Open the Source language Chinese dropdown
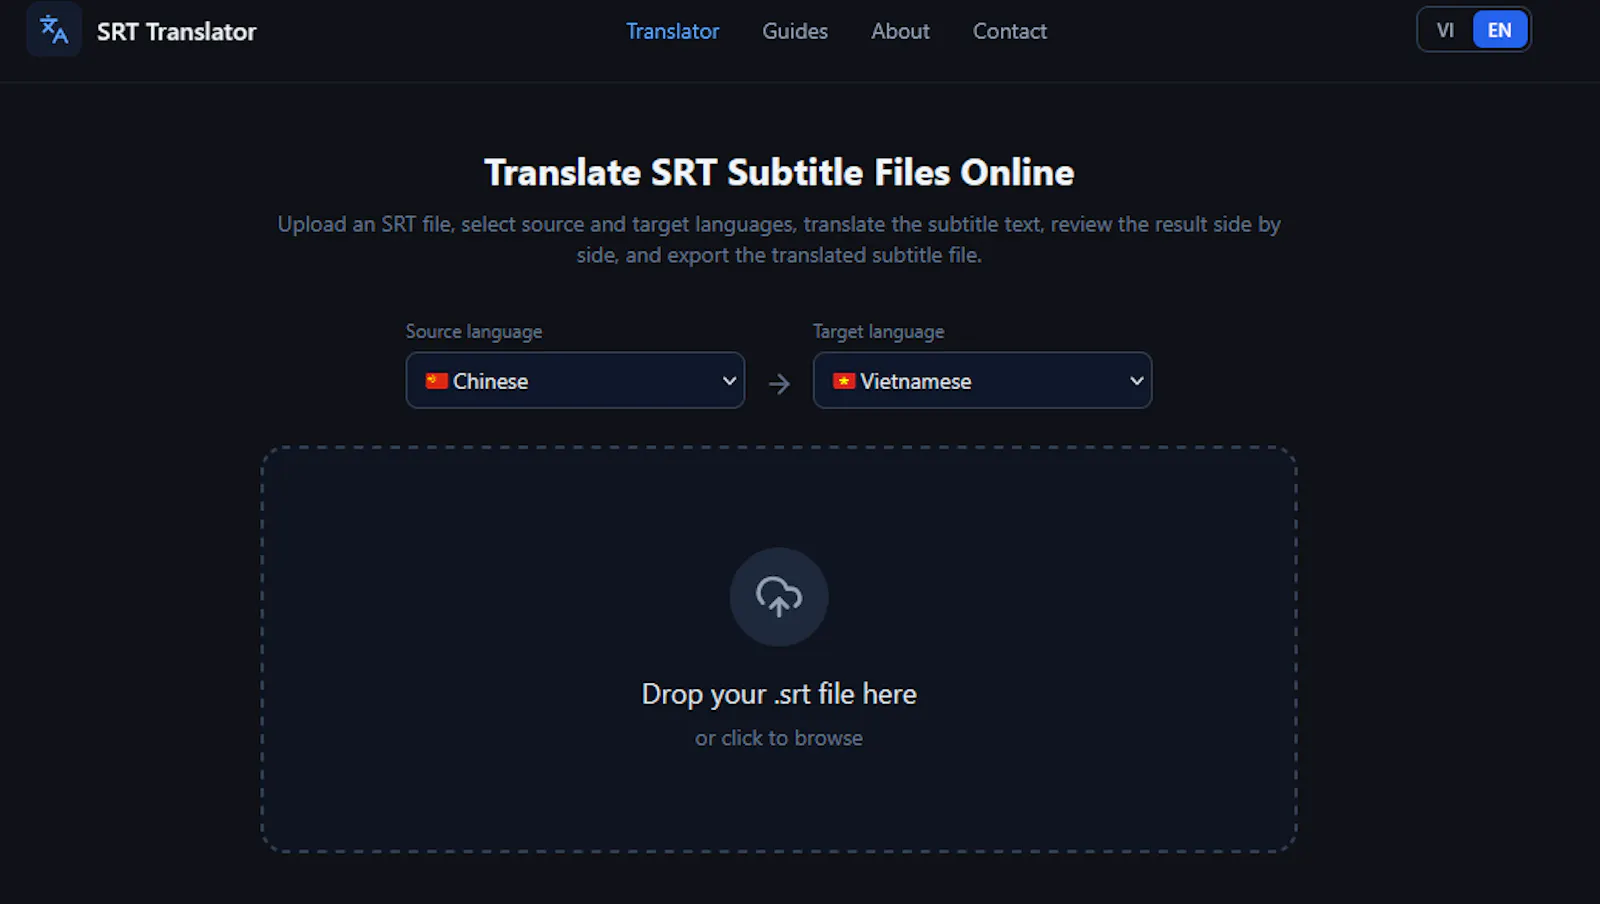 [x=575, y=380]
